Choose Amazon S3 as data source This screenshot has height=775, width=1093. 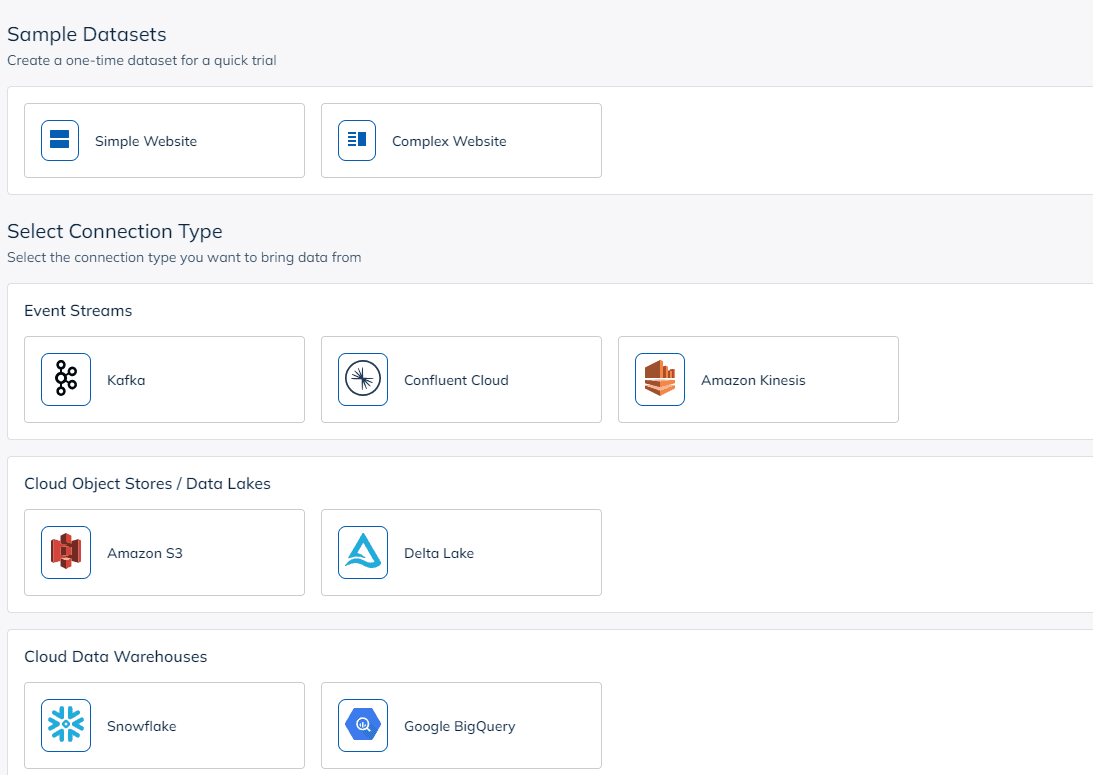pyautogui.click(x=164, y=551)
